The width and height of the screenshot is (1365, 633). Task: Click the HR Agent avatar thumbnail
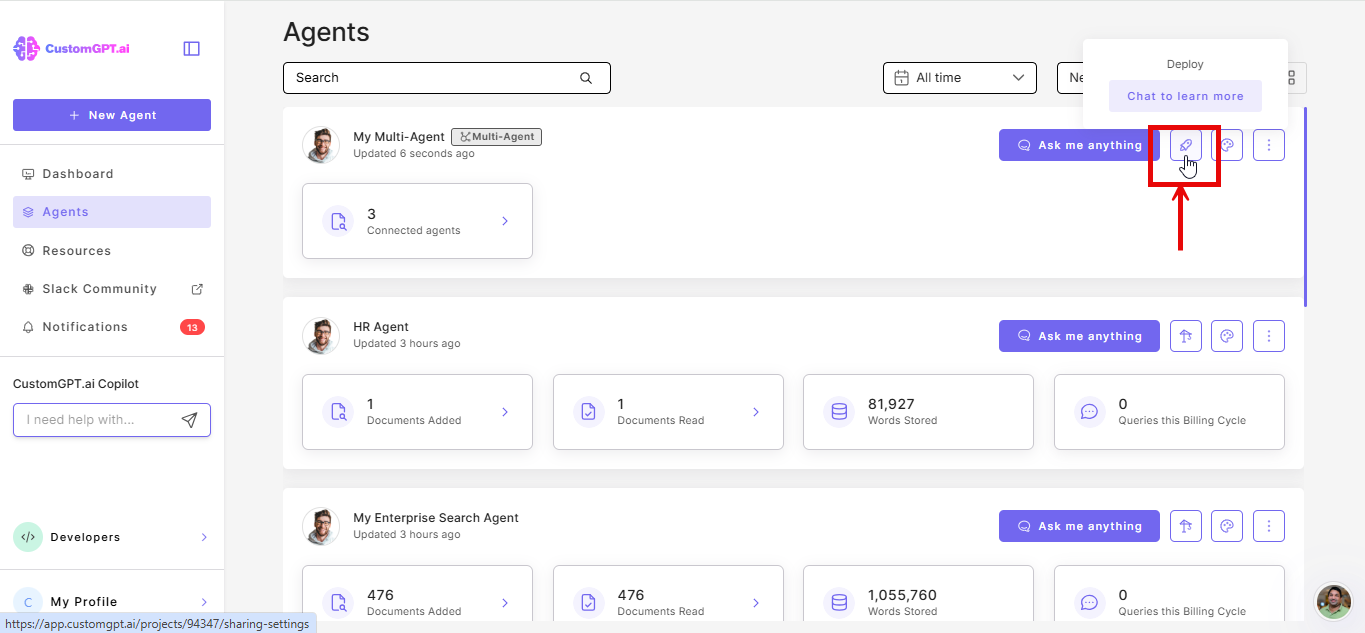[x=321, y=336]
